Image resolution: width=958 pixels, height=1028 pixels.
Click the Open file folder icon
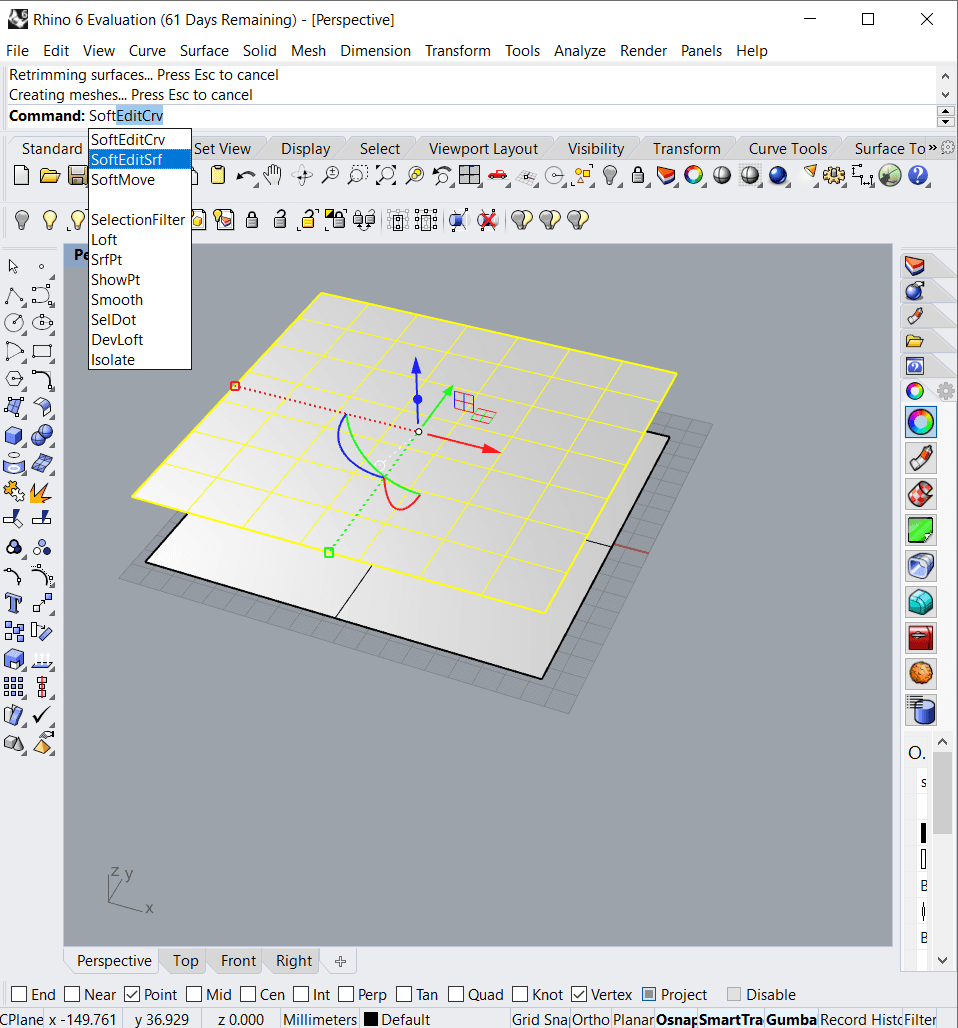49,177
